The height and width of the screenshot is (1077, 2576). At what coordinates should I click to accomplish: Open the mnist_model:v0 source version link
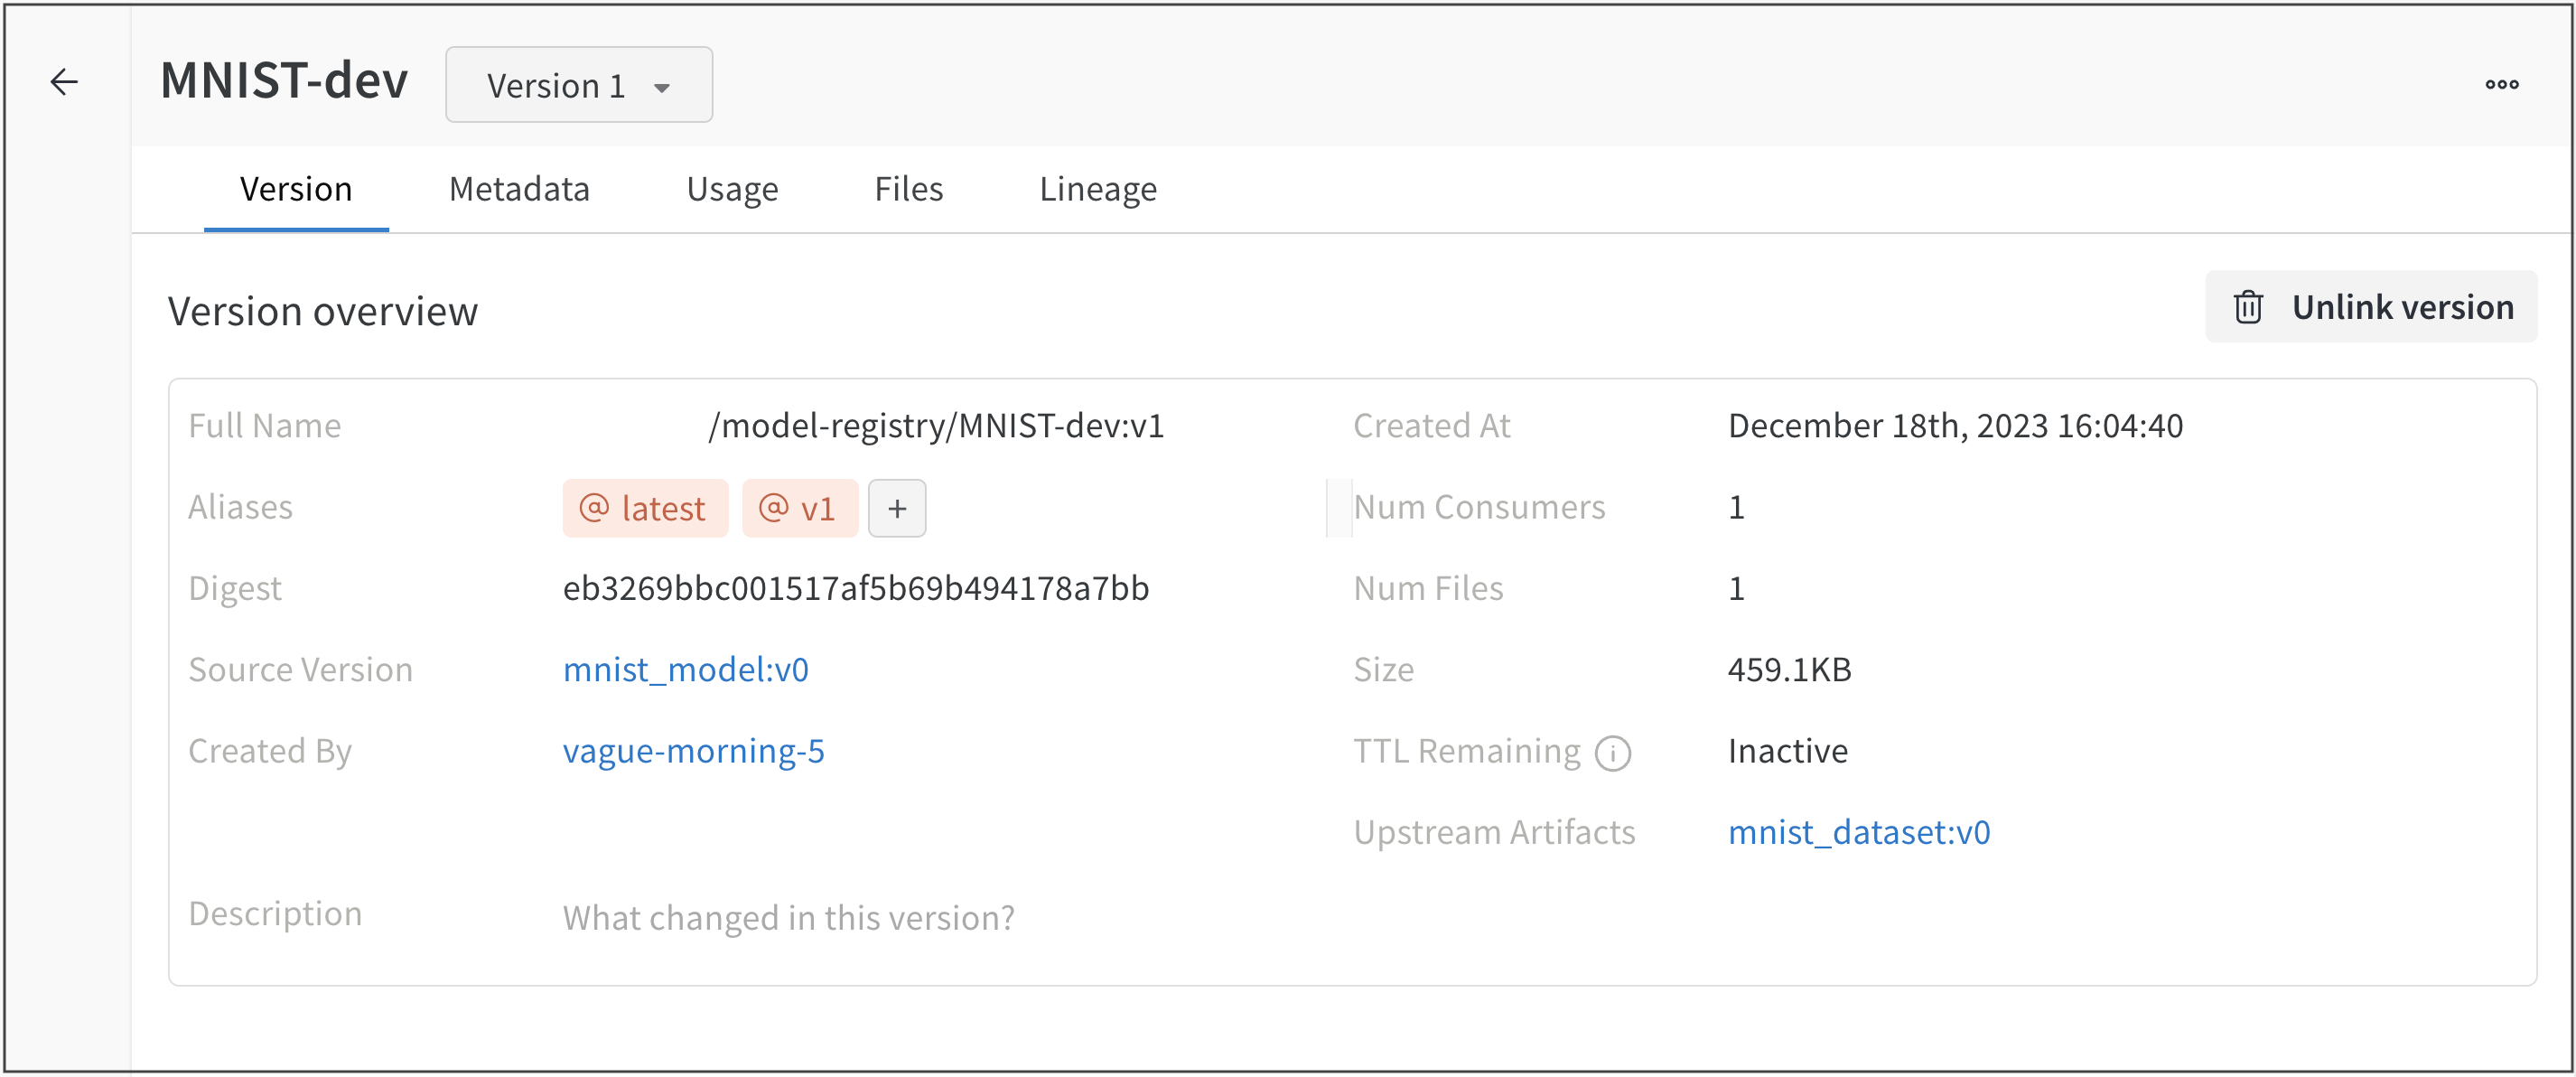[x=686, y=669]
